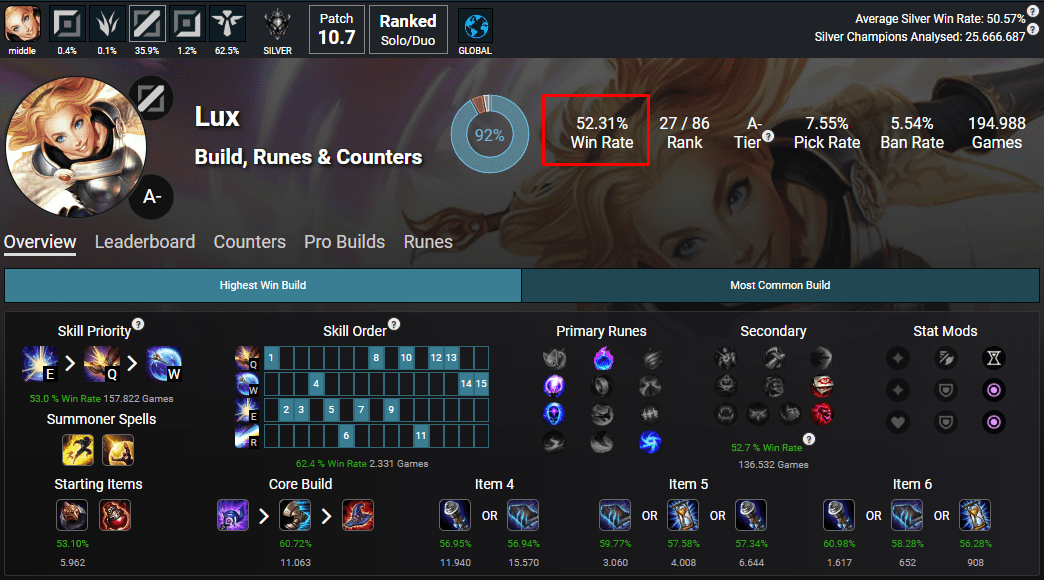This screenshot has width=1044, height=580.
Task: Click the 7.55% Pick Rate stat
Action: pos(827,133)
